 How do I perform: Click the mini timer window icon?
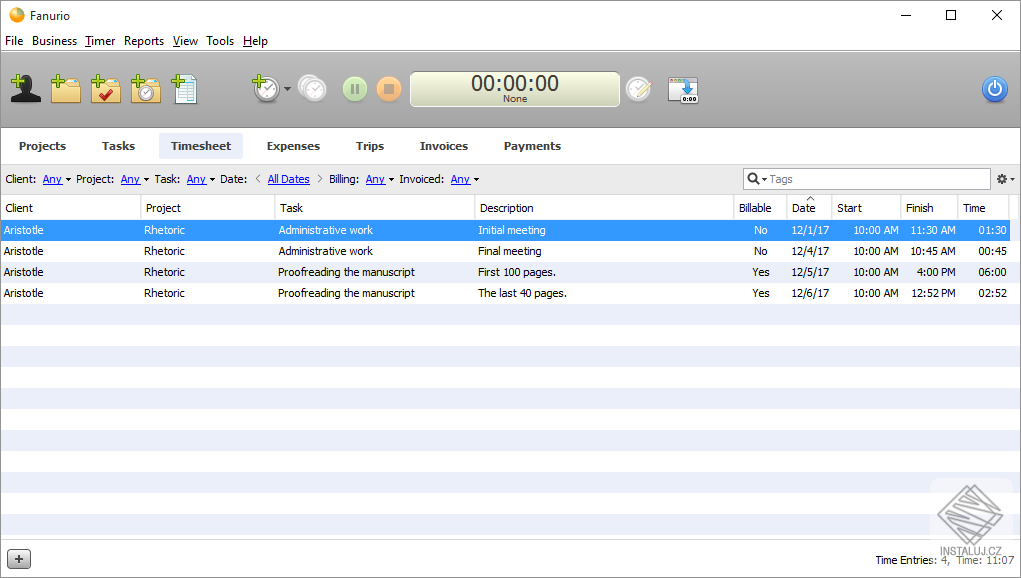coord(683,90)
